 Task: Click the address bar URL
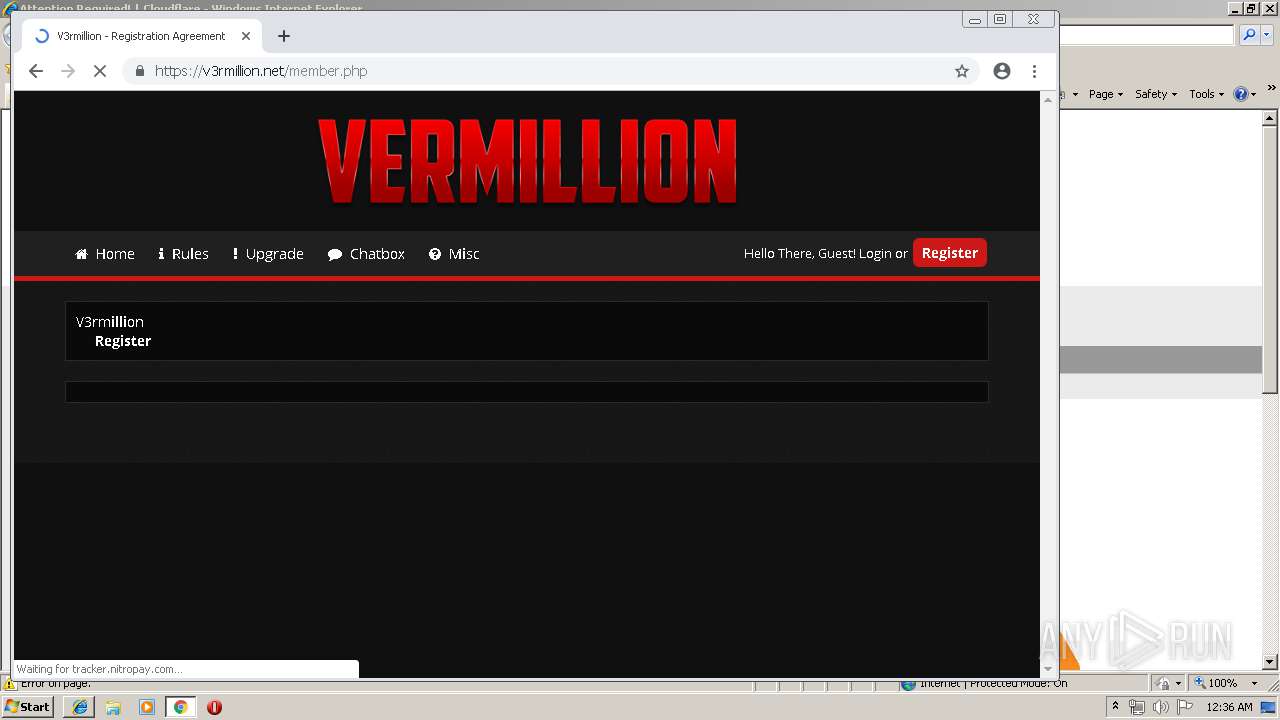261,71
